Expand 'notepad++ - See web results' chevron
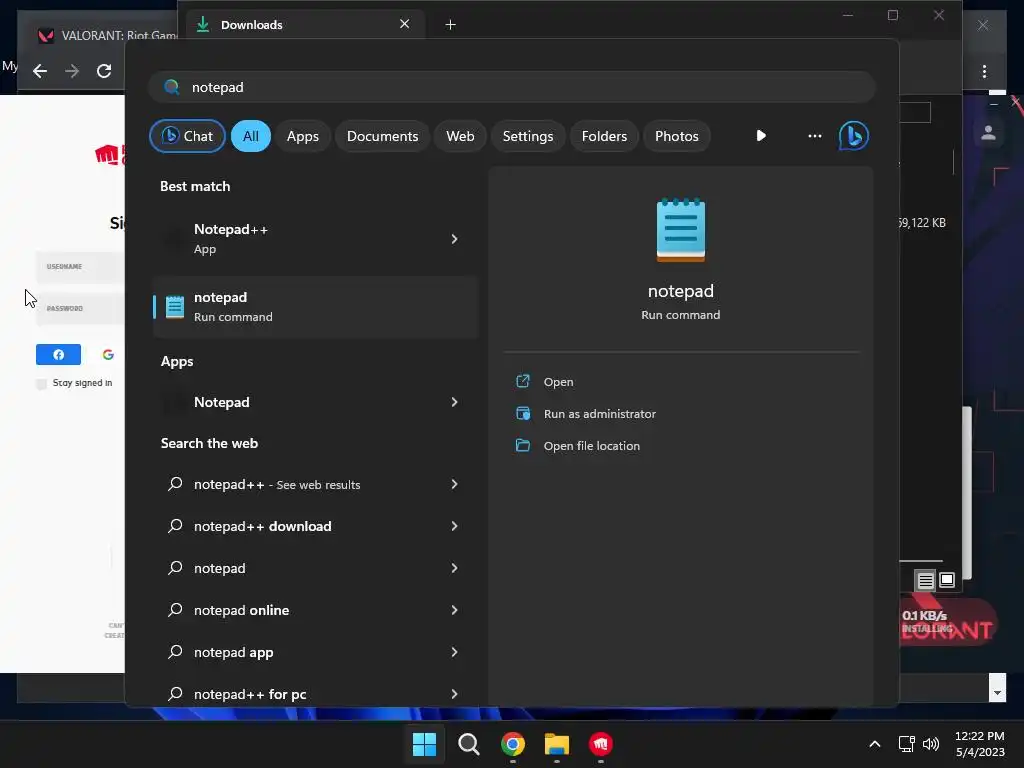 [x=455, y=485]
